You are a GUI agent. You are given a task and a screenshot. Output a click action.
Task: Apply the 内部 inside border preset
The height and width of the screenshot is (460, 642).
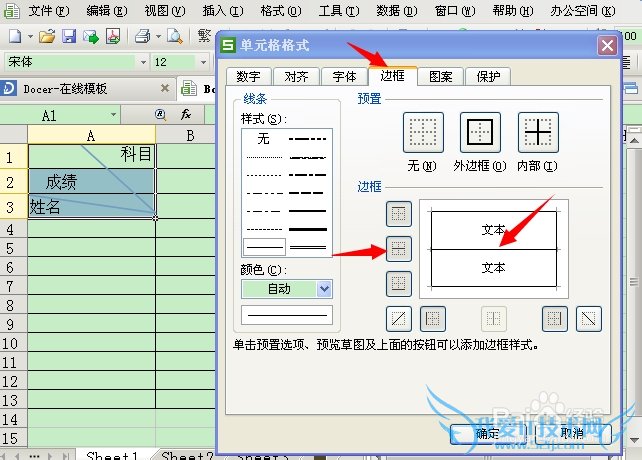point(538,132)
